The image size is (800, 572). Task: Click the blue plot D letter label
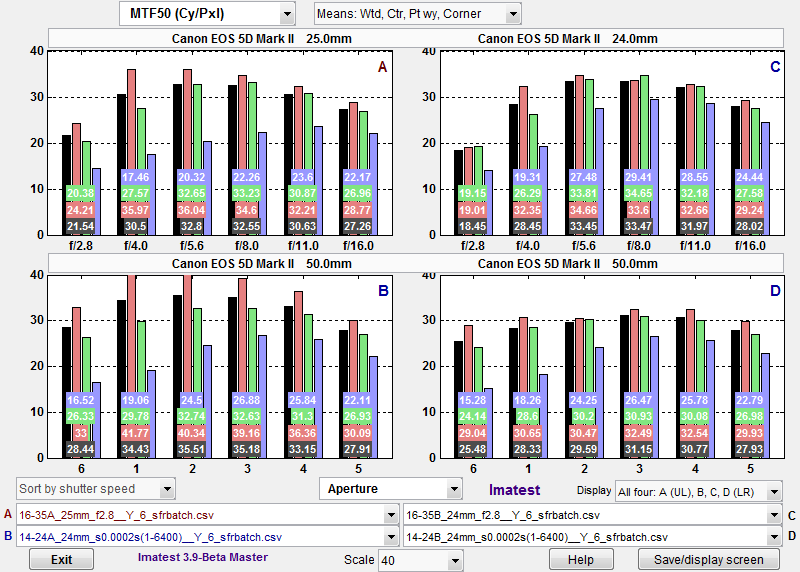coord(775,290)
